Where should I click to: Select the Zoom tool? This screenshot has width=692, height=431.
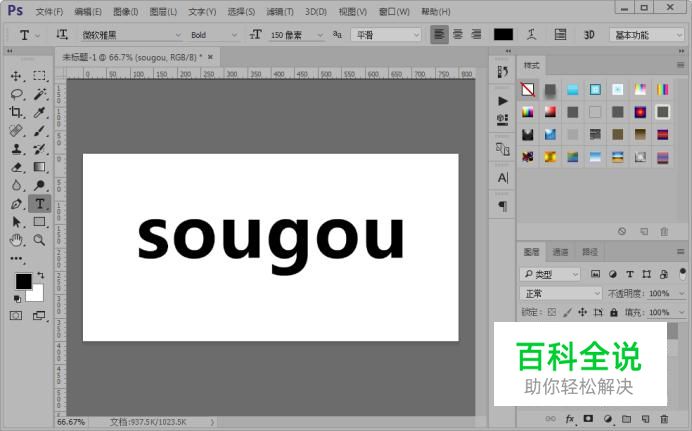click(x=39, y=240)
